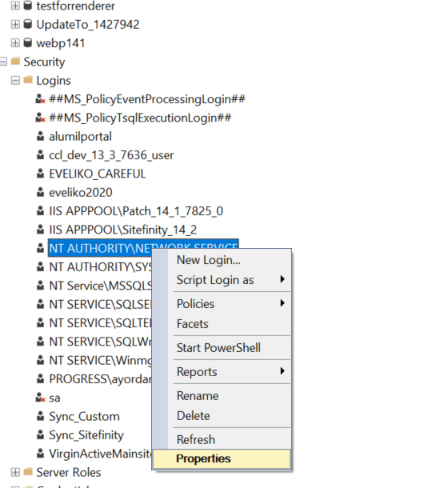This screenshot has width=422, height=488.
Task: Select the Sync_Sitefinity login name
Action: click(x=86, y=435)
